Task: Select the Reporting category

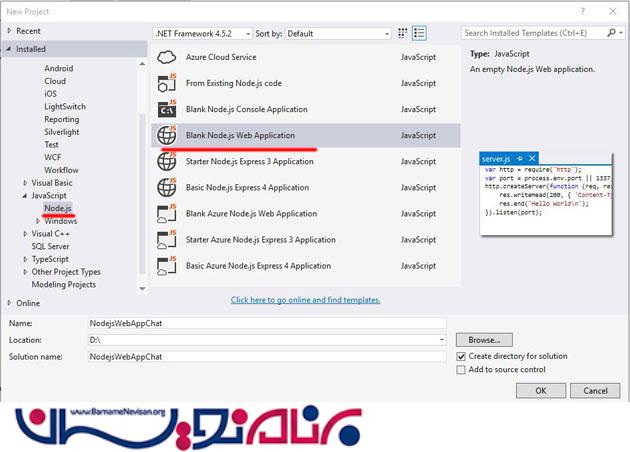Action: (61, 119)
